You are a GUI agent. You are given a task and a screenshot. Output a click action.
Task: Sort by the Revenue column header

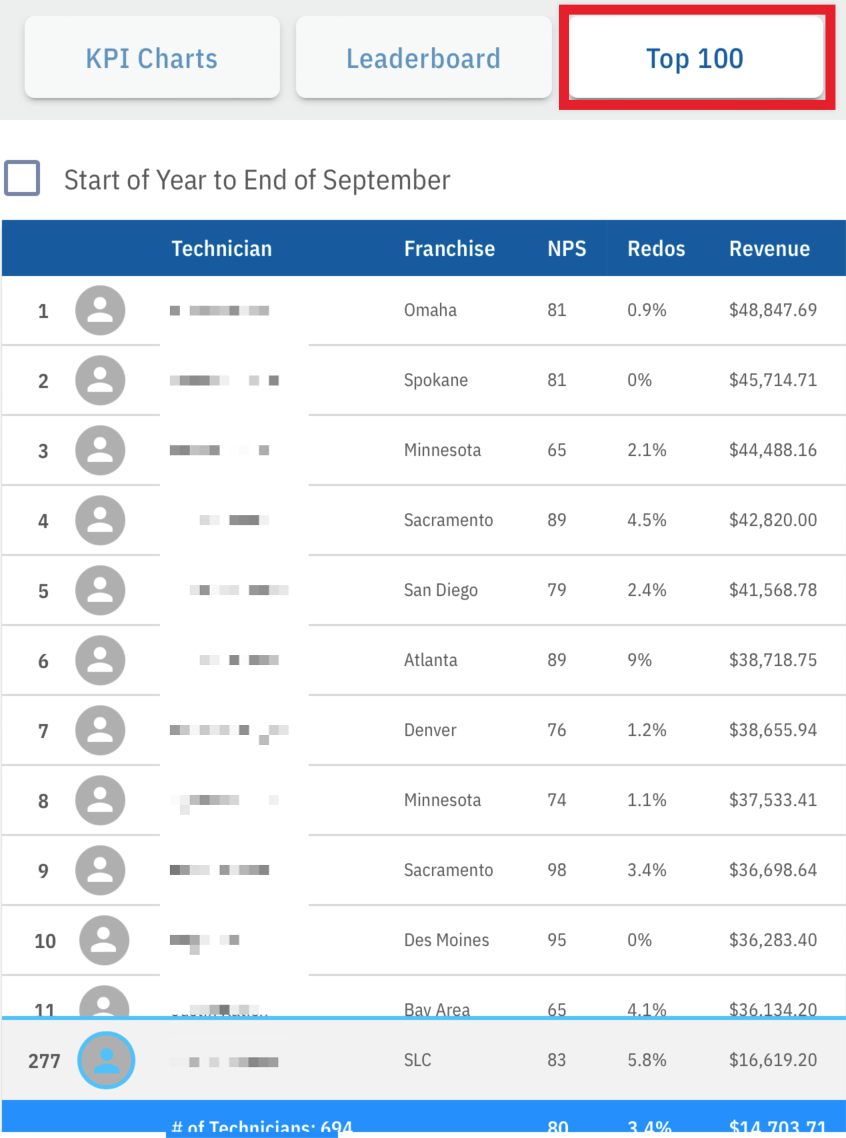click(769, 249)
